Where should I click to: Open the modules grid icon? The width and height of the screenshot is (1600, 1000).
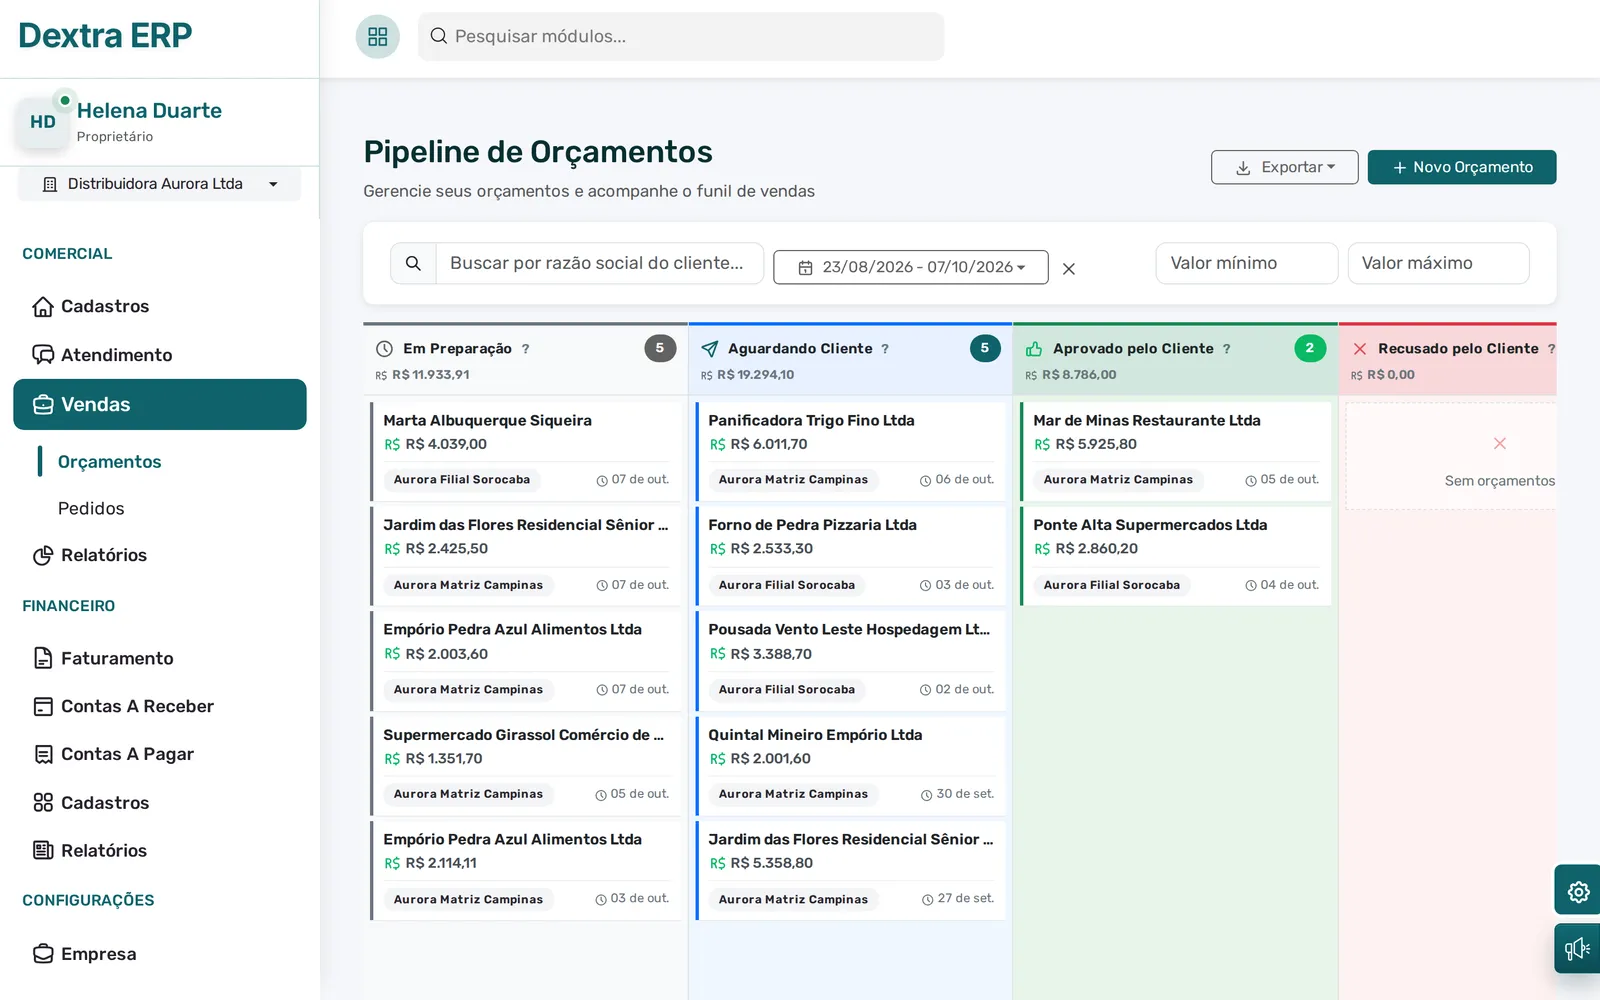377,37
